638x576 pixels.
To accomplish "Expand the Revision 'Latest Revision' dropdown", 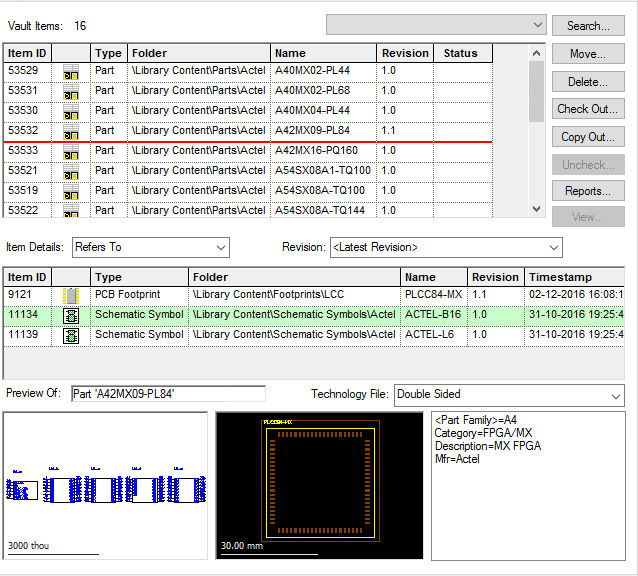I will 445,247.
